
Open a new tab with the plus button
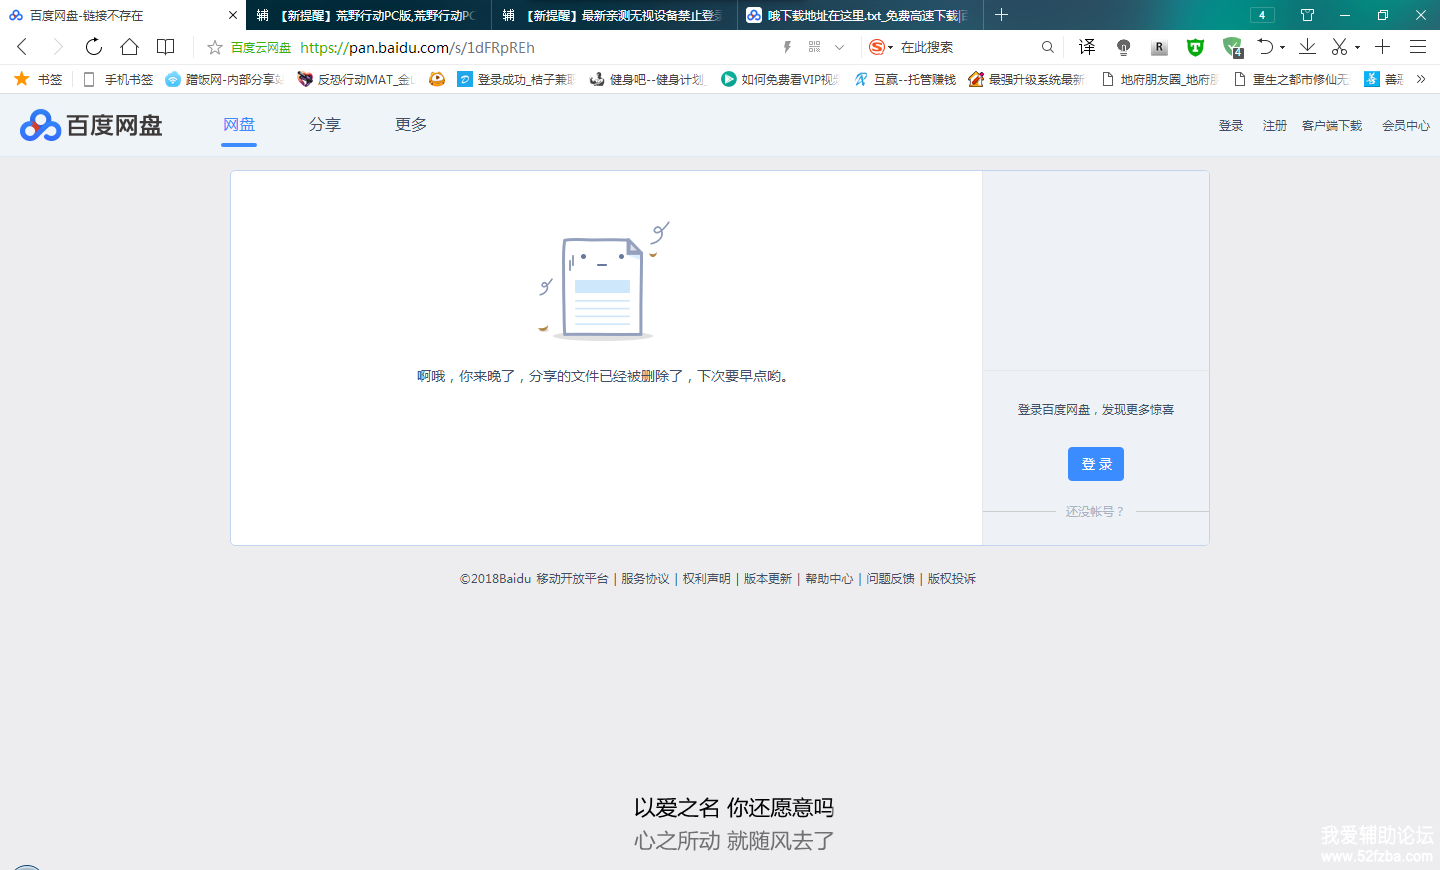1001,15
